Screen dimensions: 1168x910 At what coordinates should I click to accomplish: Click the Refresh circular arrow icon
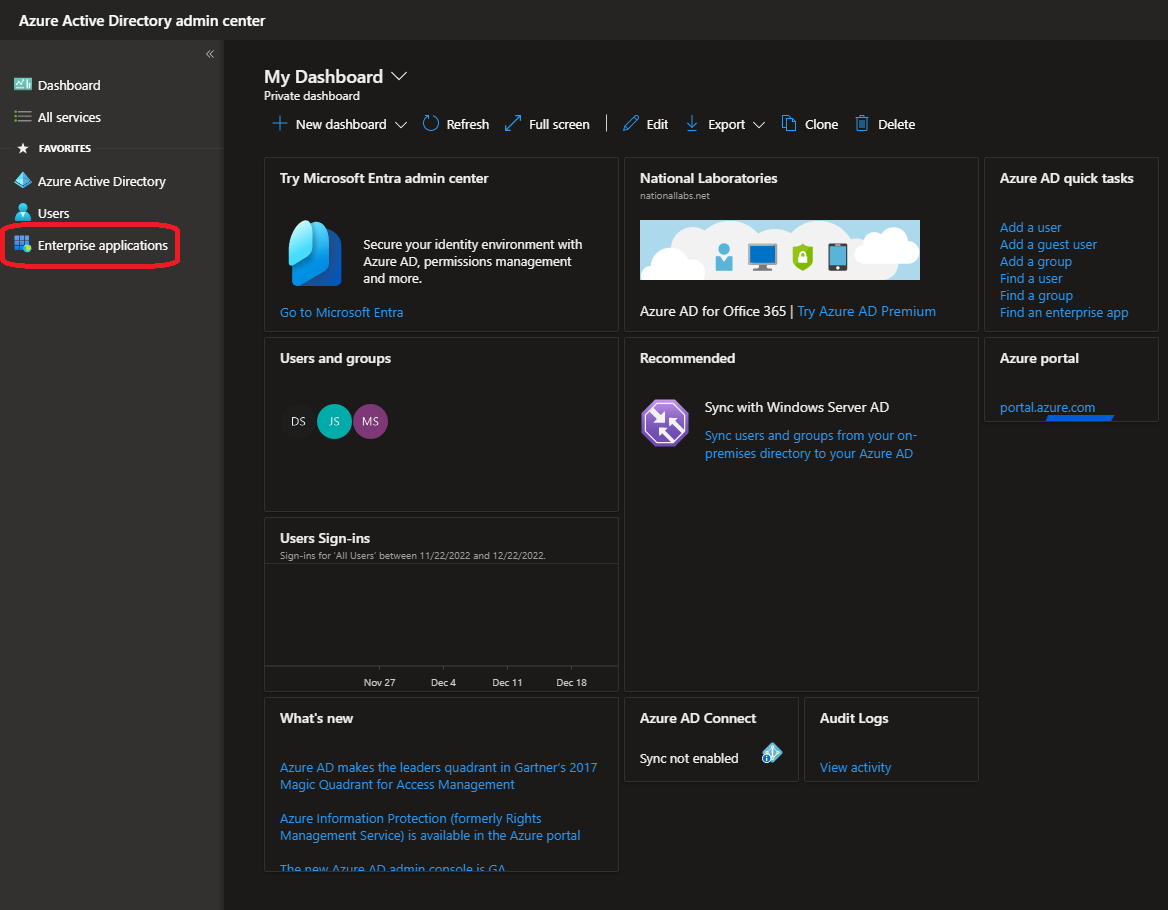click(431, 124)
